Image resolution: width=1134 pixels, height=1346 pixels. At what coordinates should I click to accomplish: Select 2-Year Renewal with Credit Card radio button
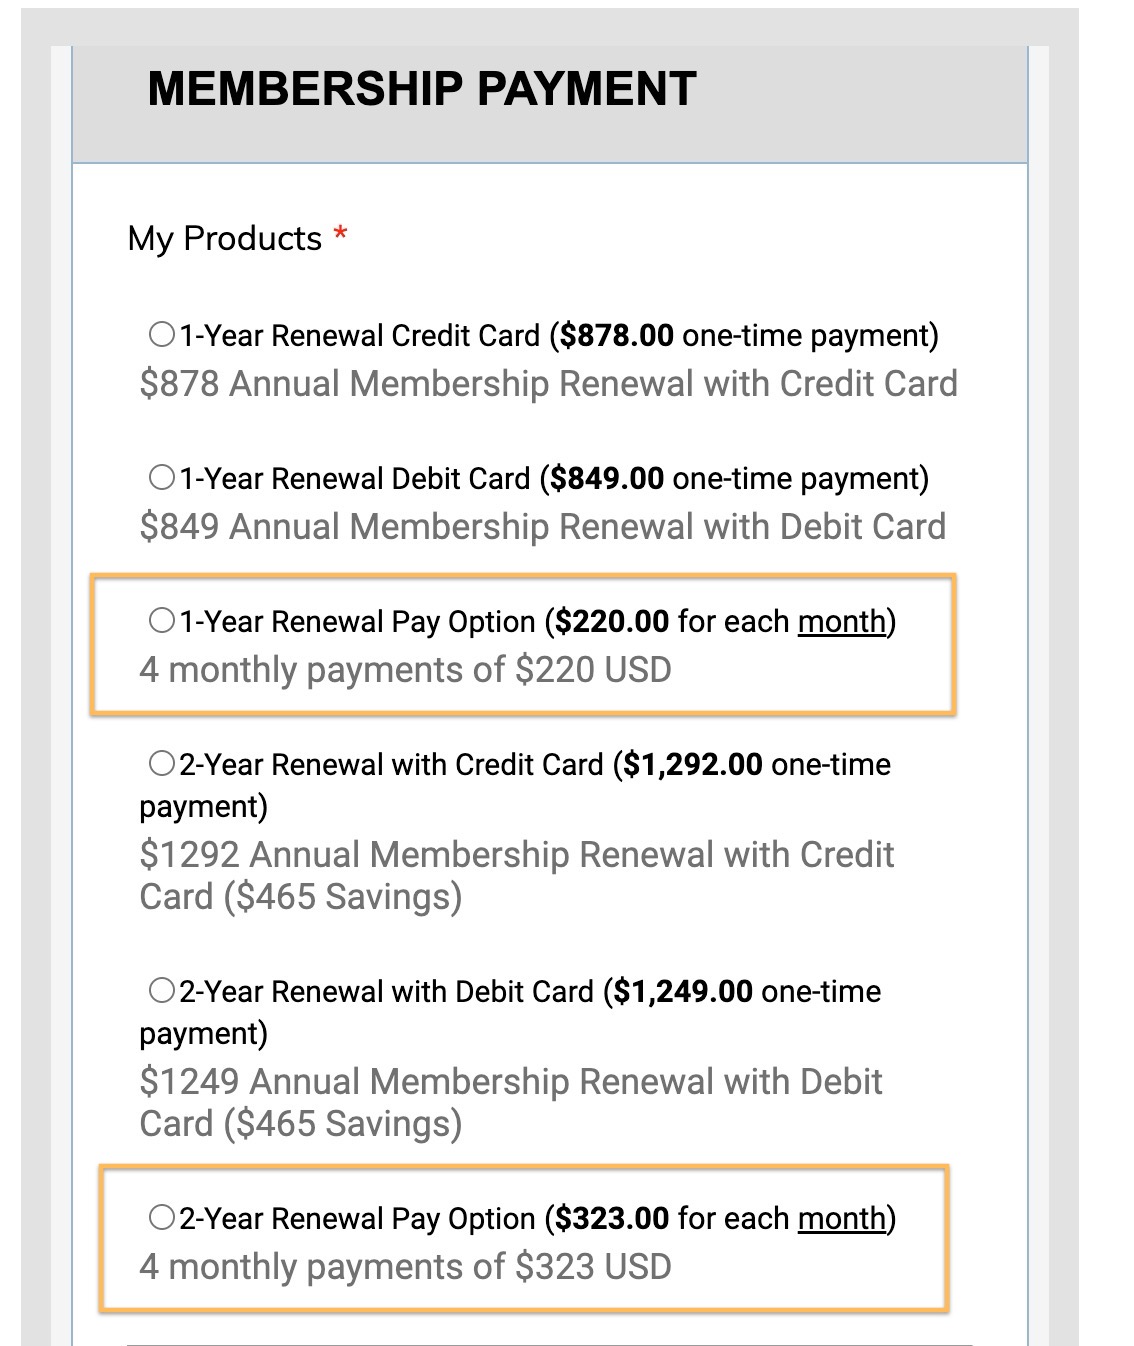coord(162,764)
